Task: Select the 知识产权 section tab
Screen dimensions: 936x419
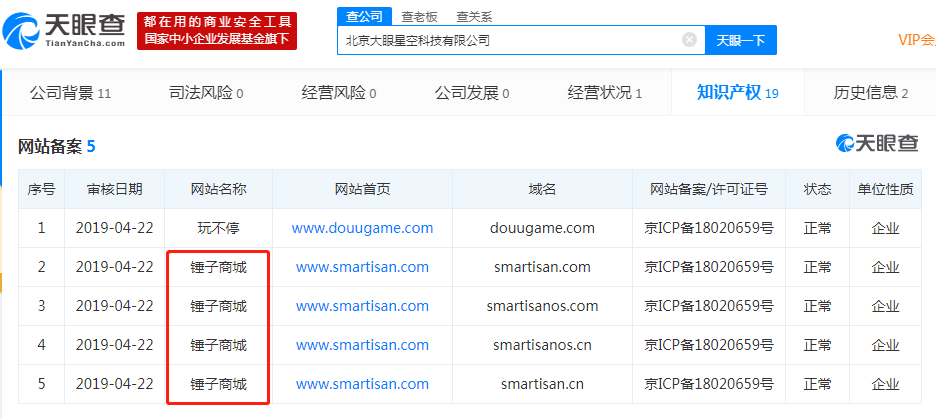Action: (738, 93)
